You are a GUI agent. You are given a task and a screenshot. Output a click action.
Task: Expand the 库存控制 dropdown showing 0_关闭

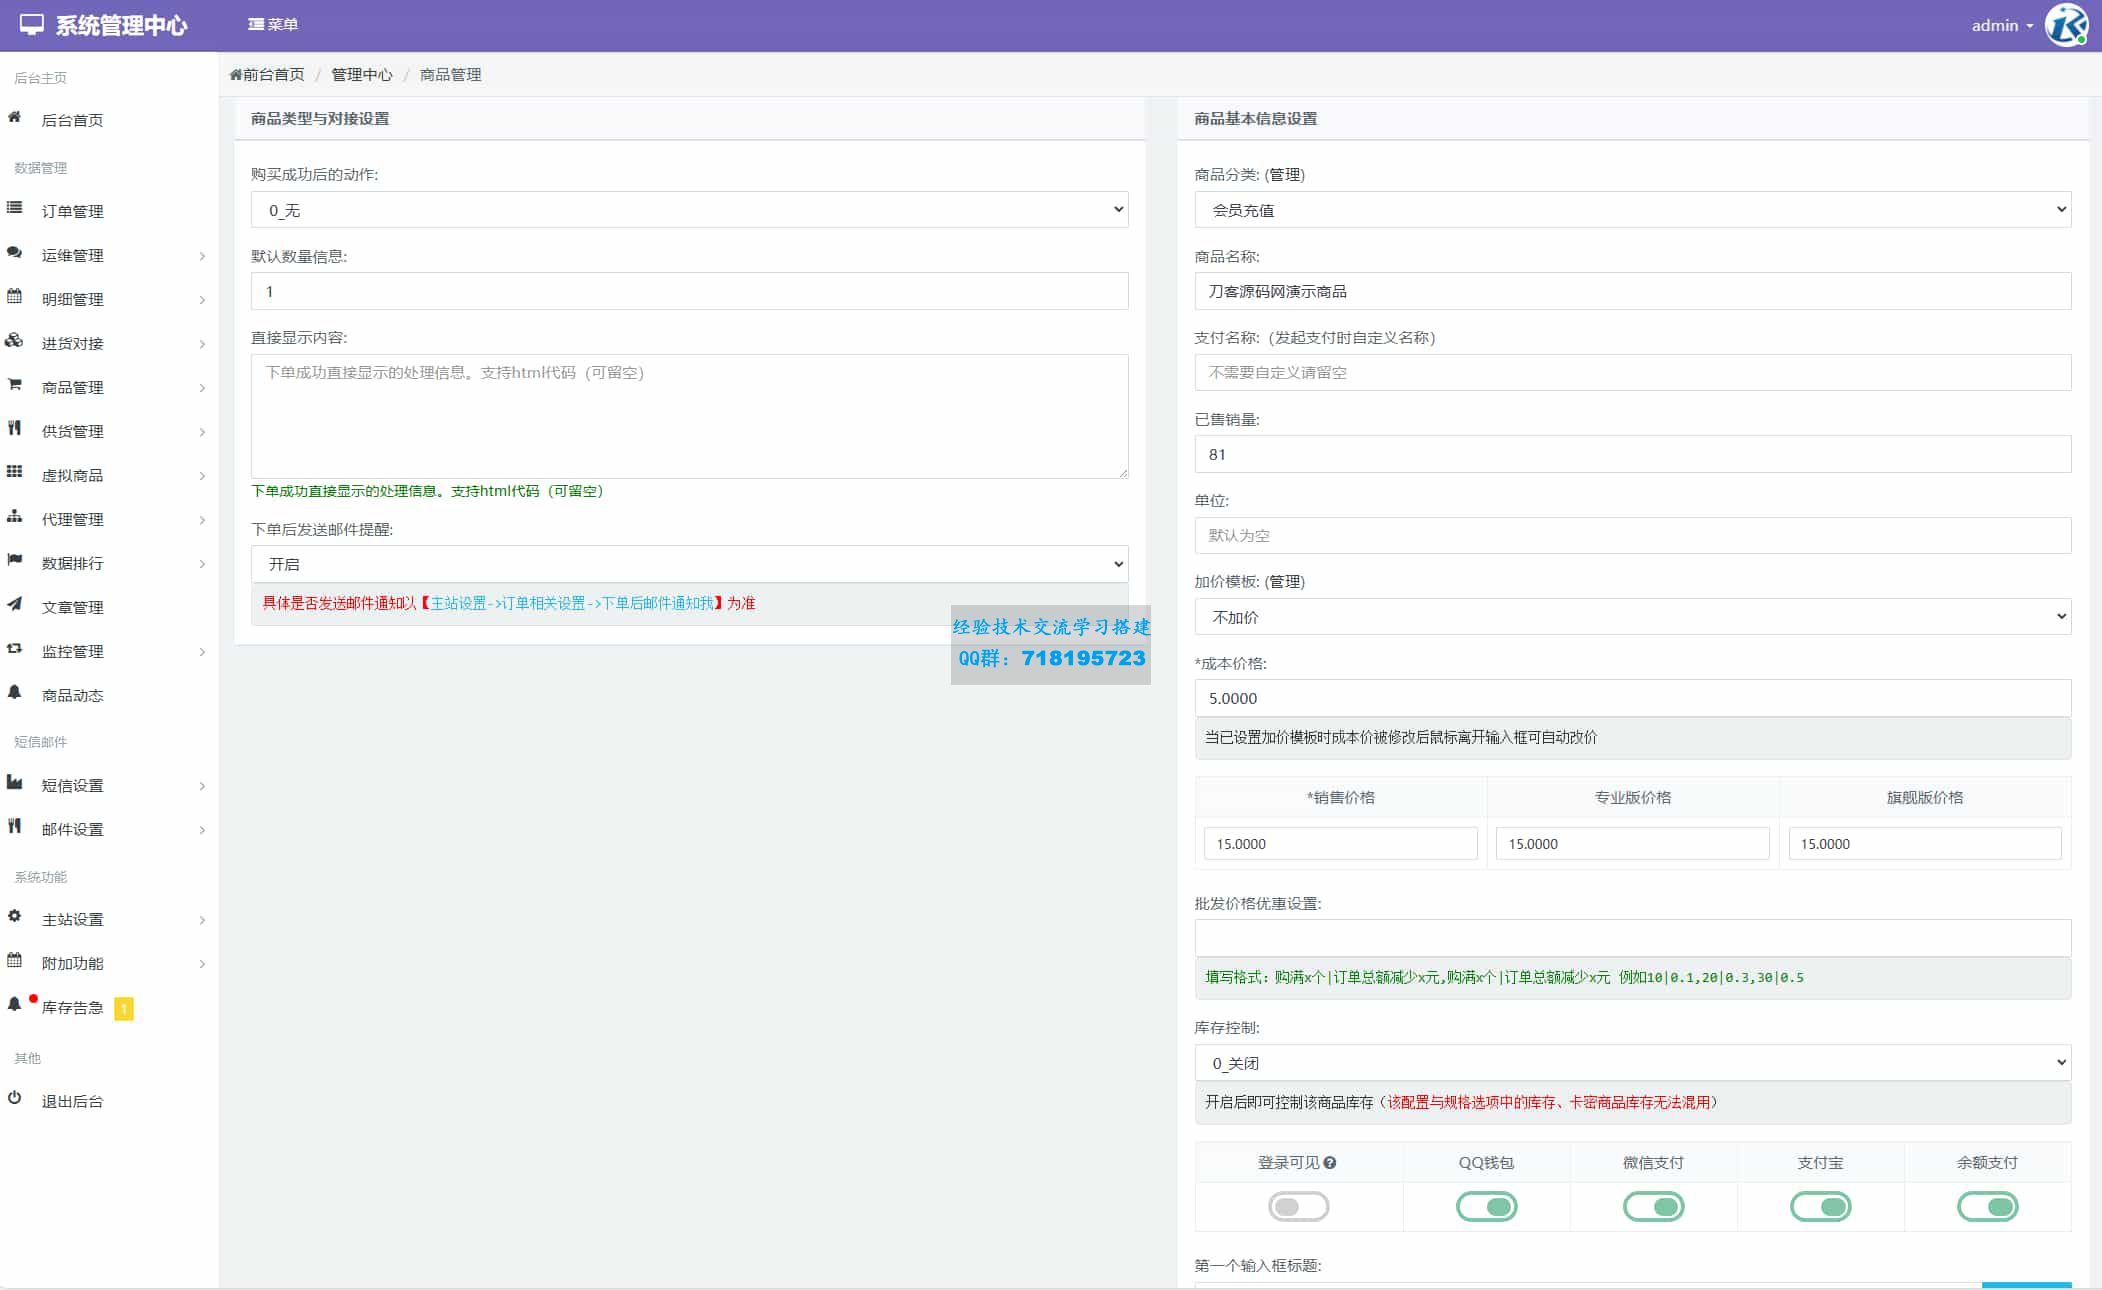(x=1632, y=1063)
